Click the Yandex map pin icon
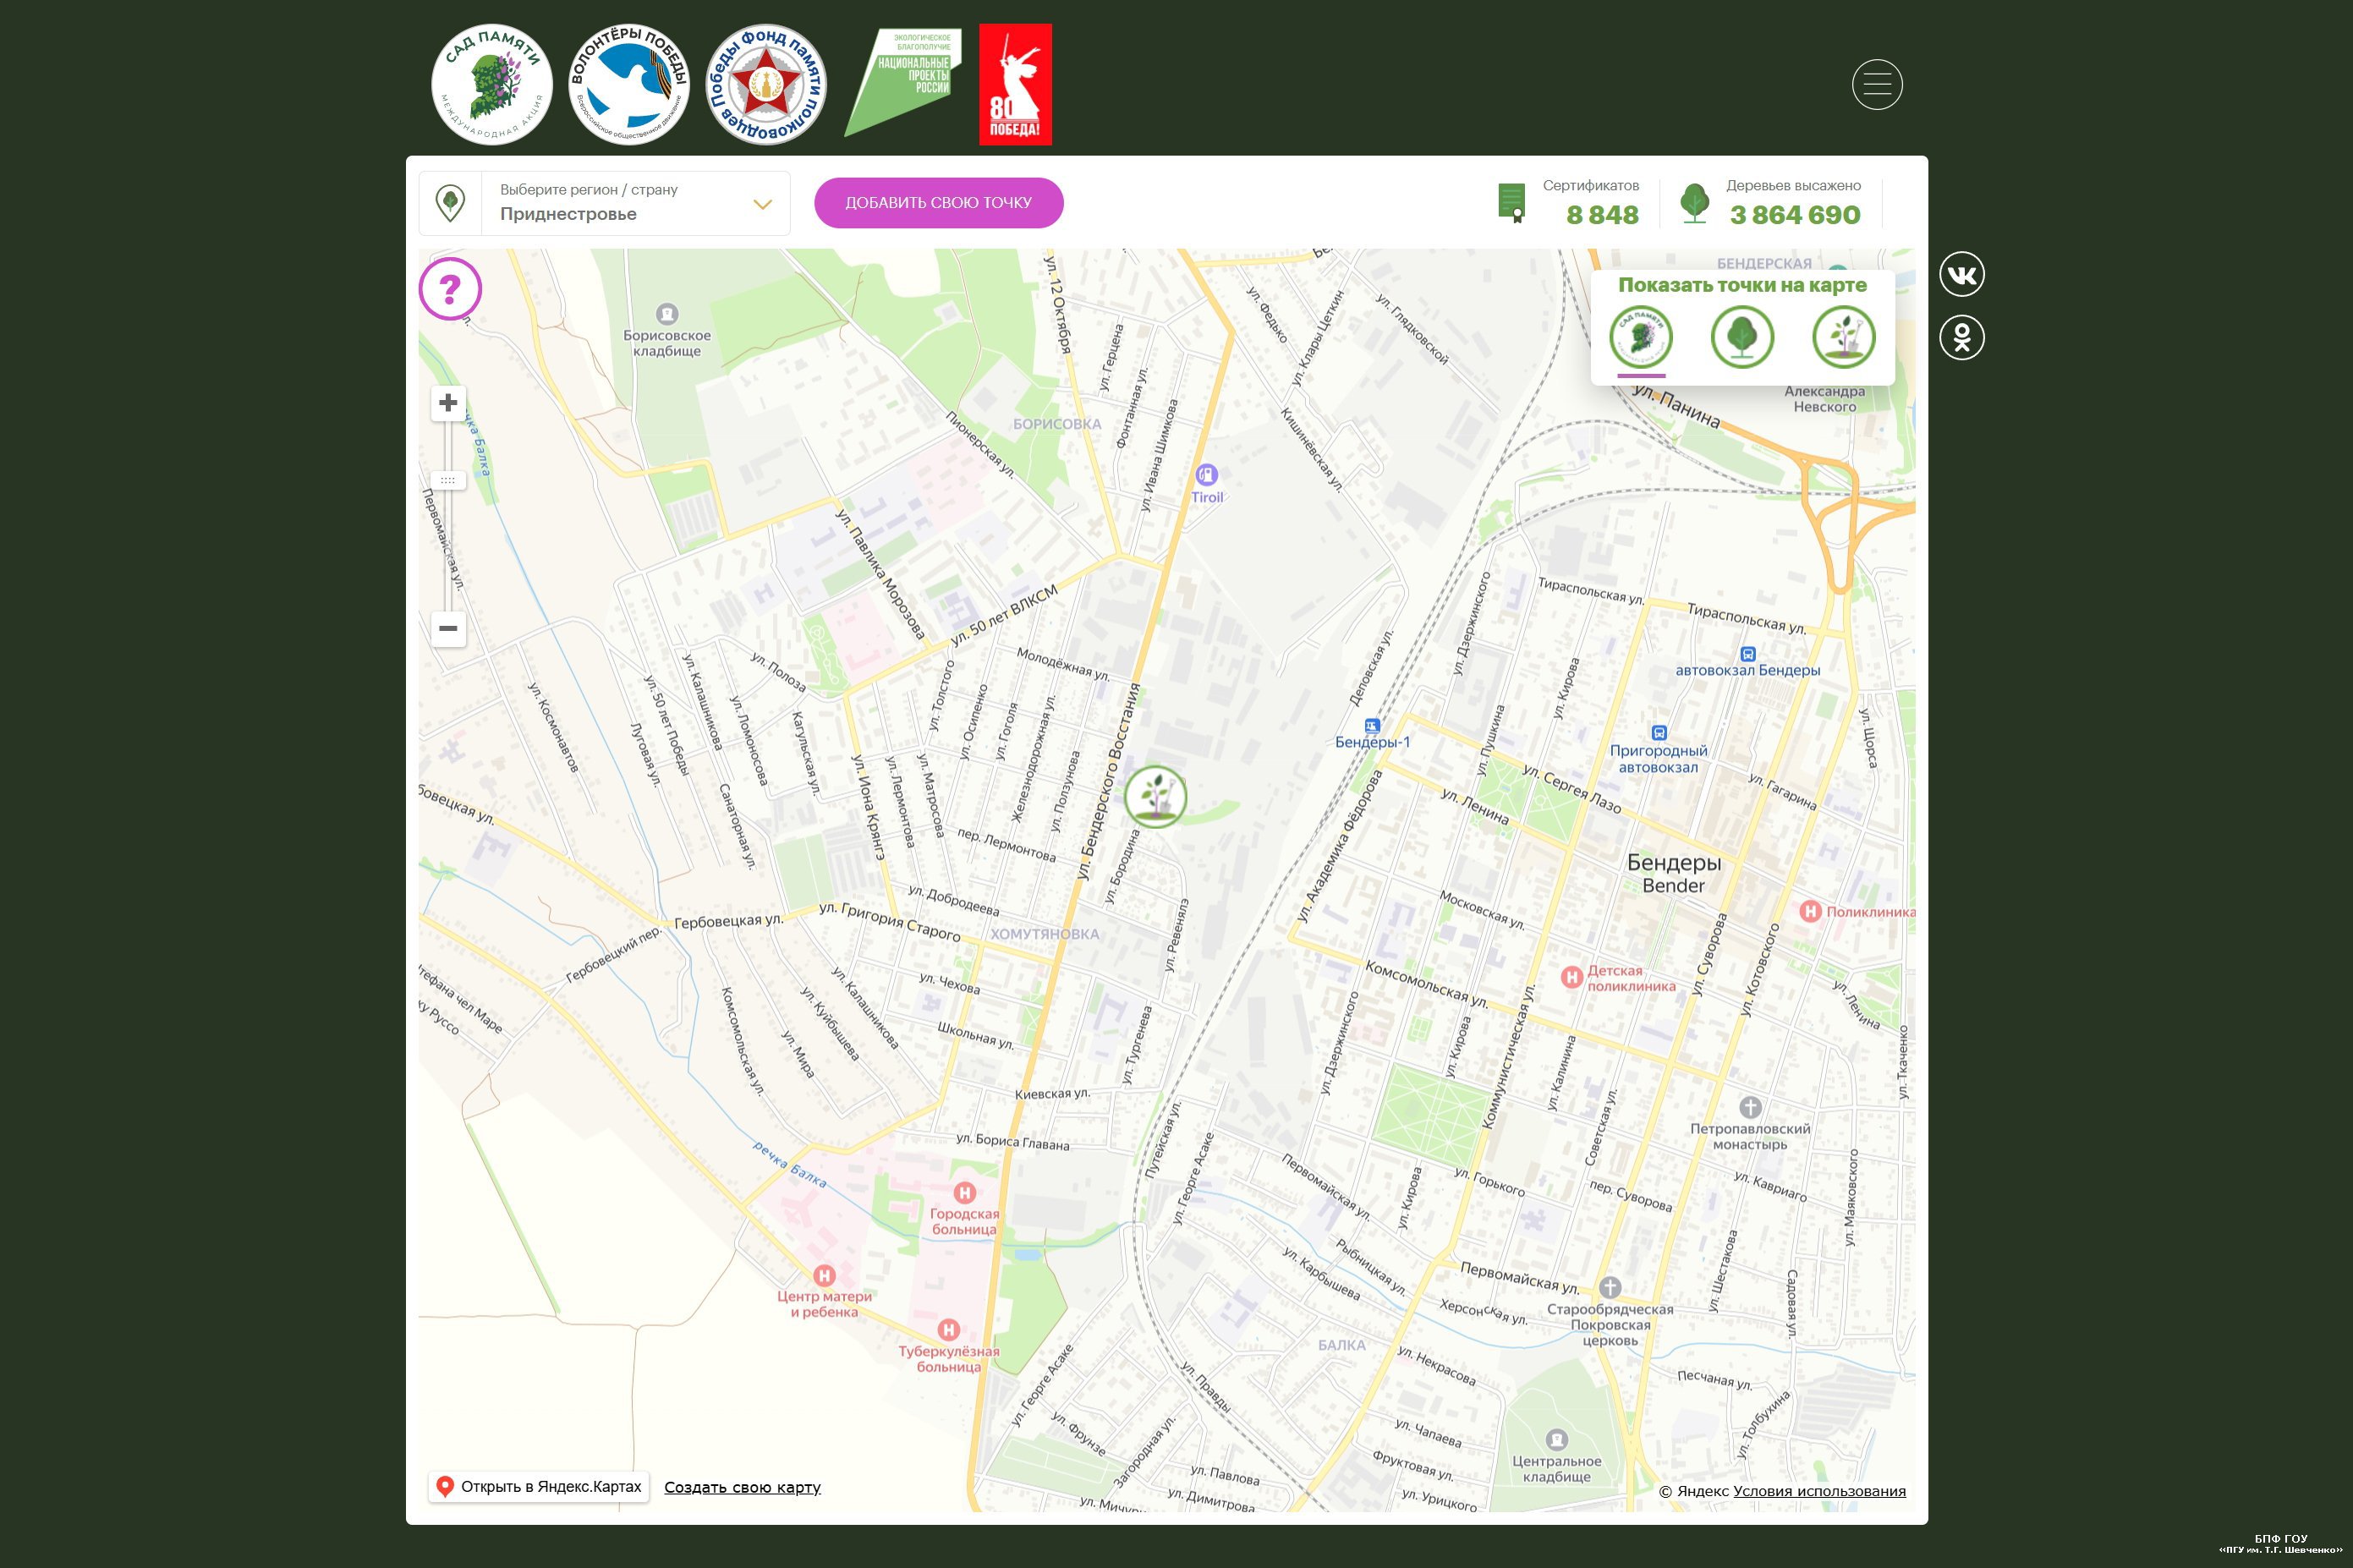The height and width of the screenshot is (1568, 2353). [x=445, y=1487]
